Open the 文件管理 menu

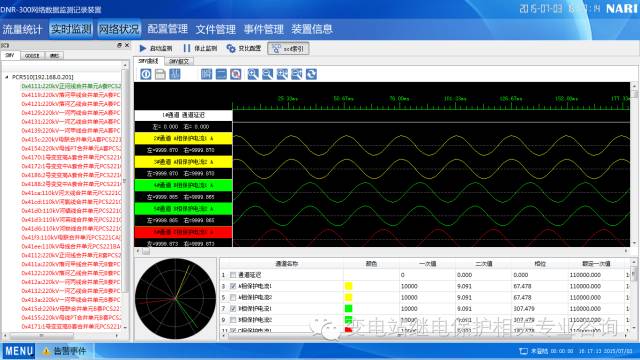(216, 29)
